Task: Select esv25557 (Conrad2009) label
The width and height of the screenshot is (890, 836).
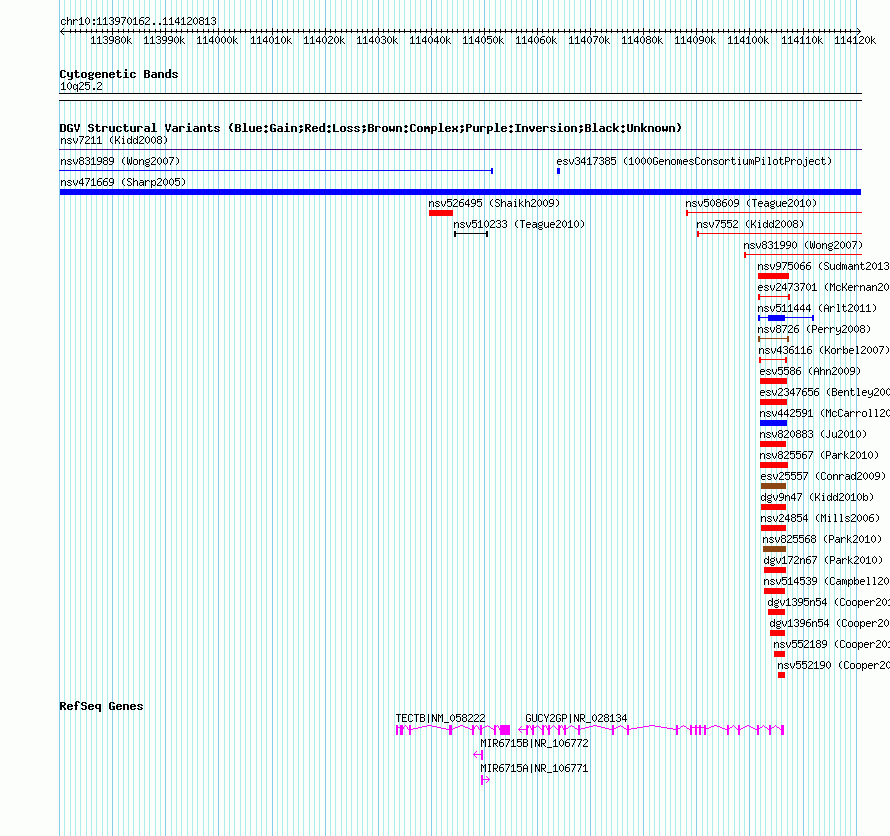Action: 823,476
